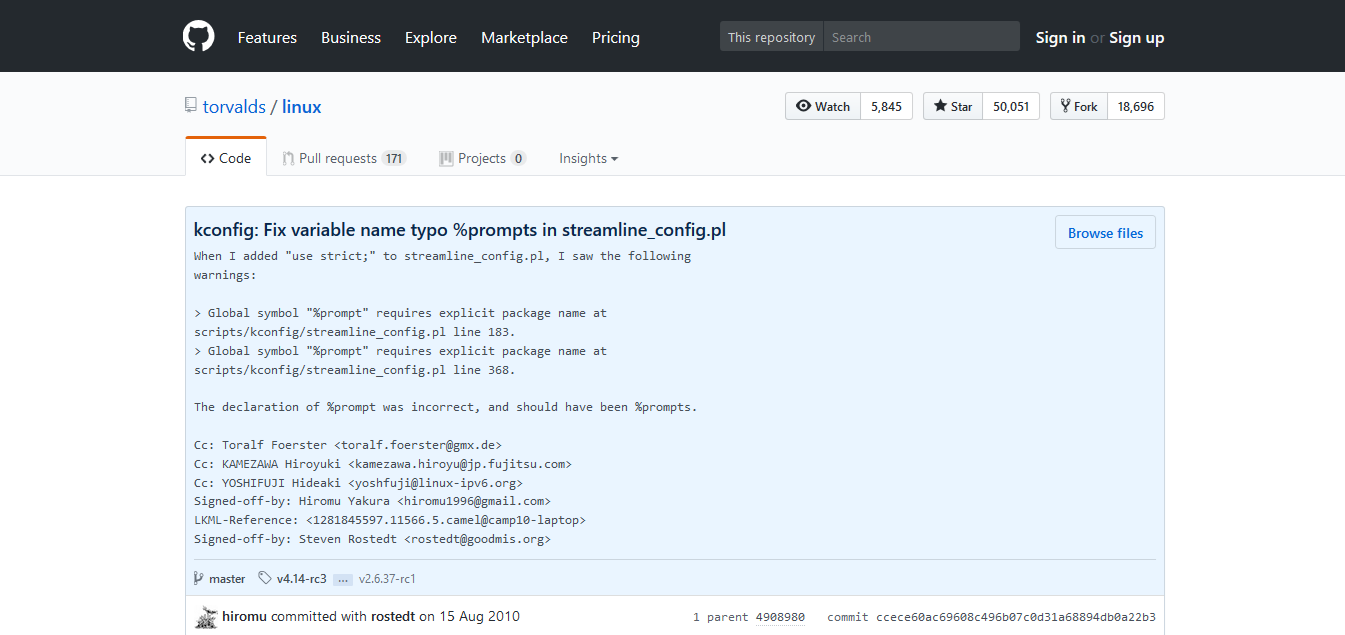
Task: Star the linux repository
Action: pos(953,106)
